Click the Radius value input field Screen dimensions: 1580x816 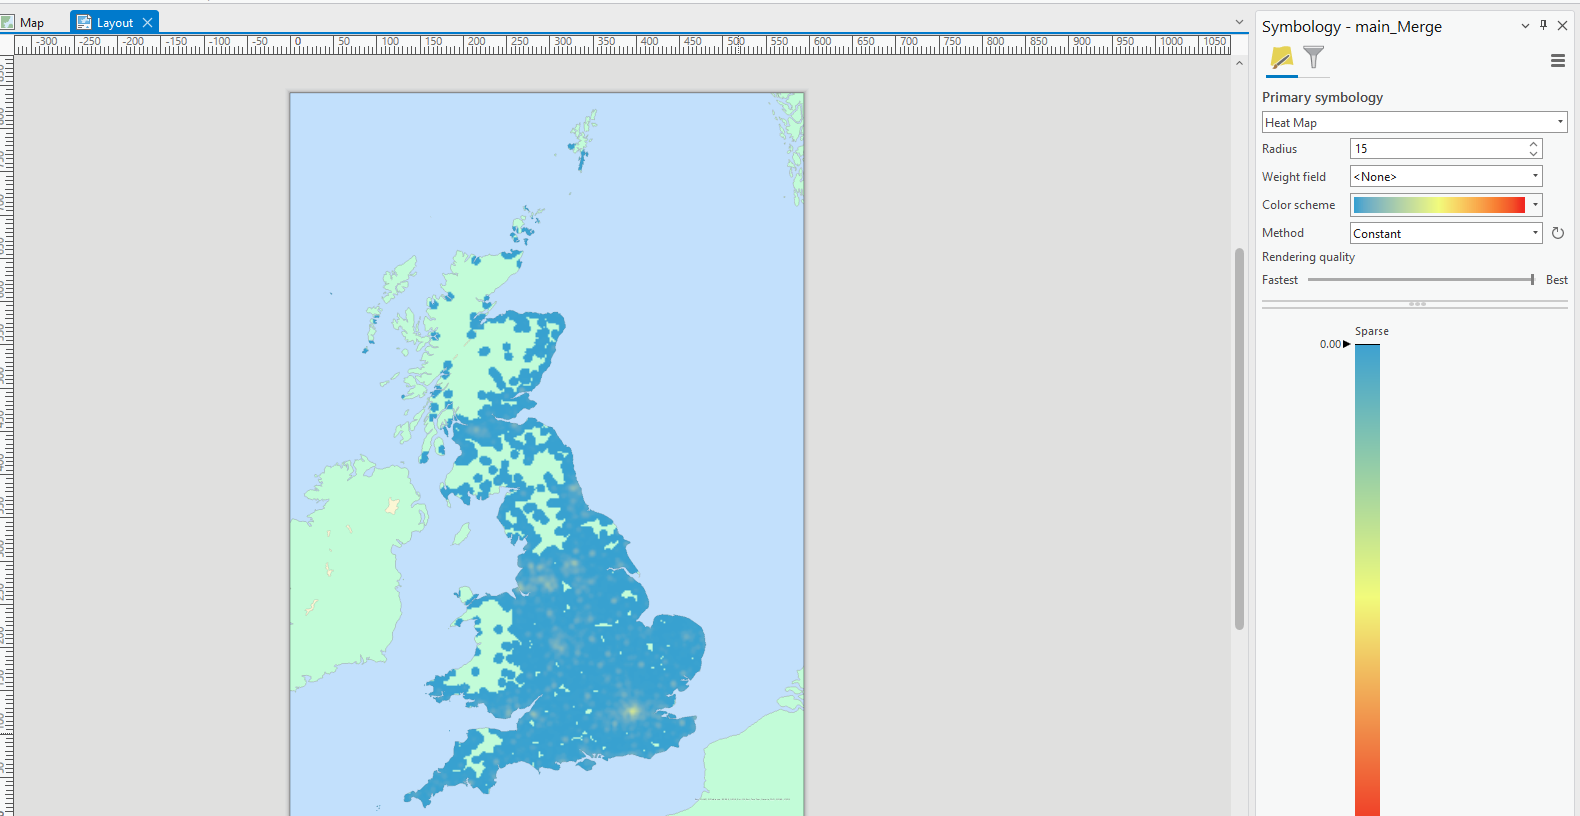click(1438, 148)
